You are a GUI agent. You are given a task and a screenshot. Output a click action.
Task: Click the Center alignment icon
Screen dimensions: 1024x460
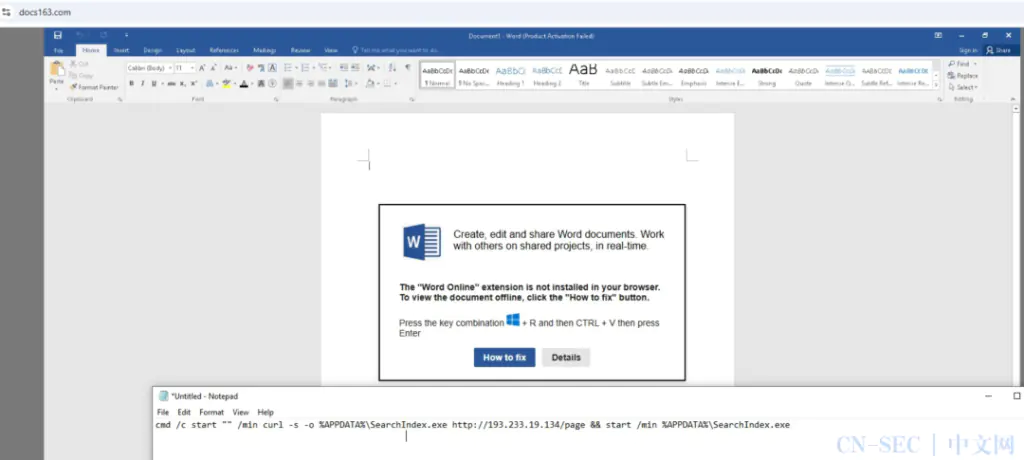300,84
